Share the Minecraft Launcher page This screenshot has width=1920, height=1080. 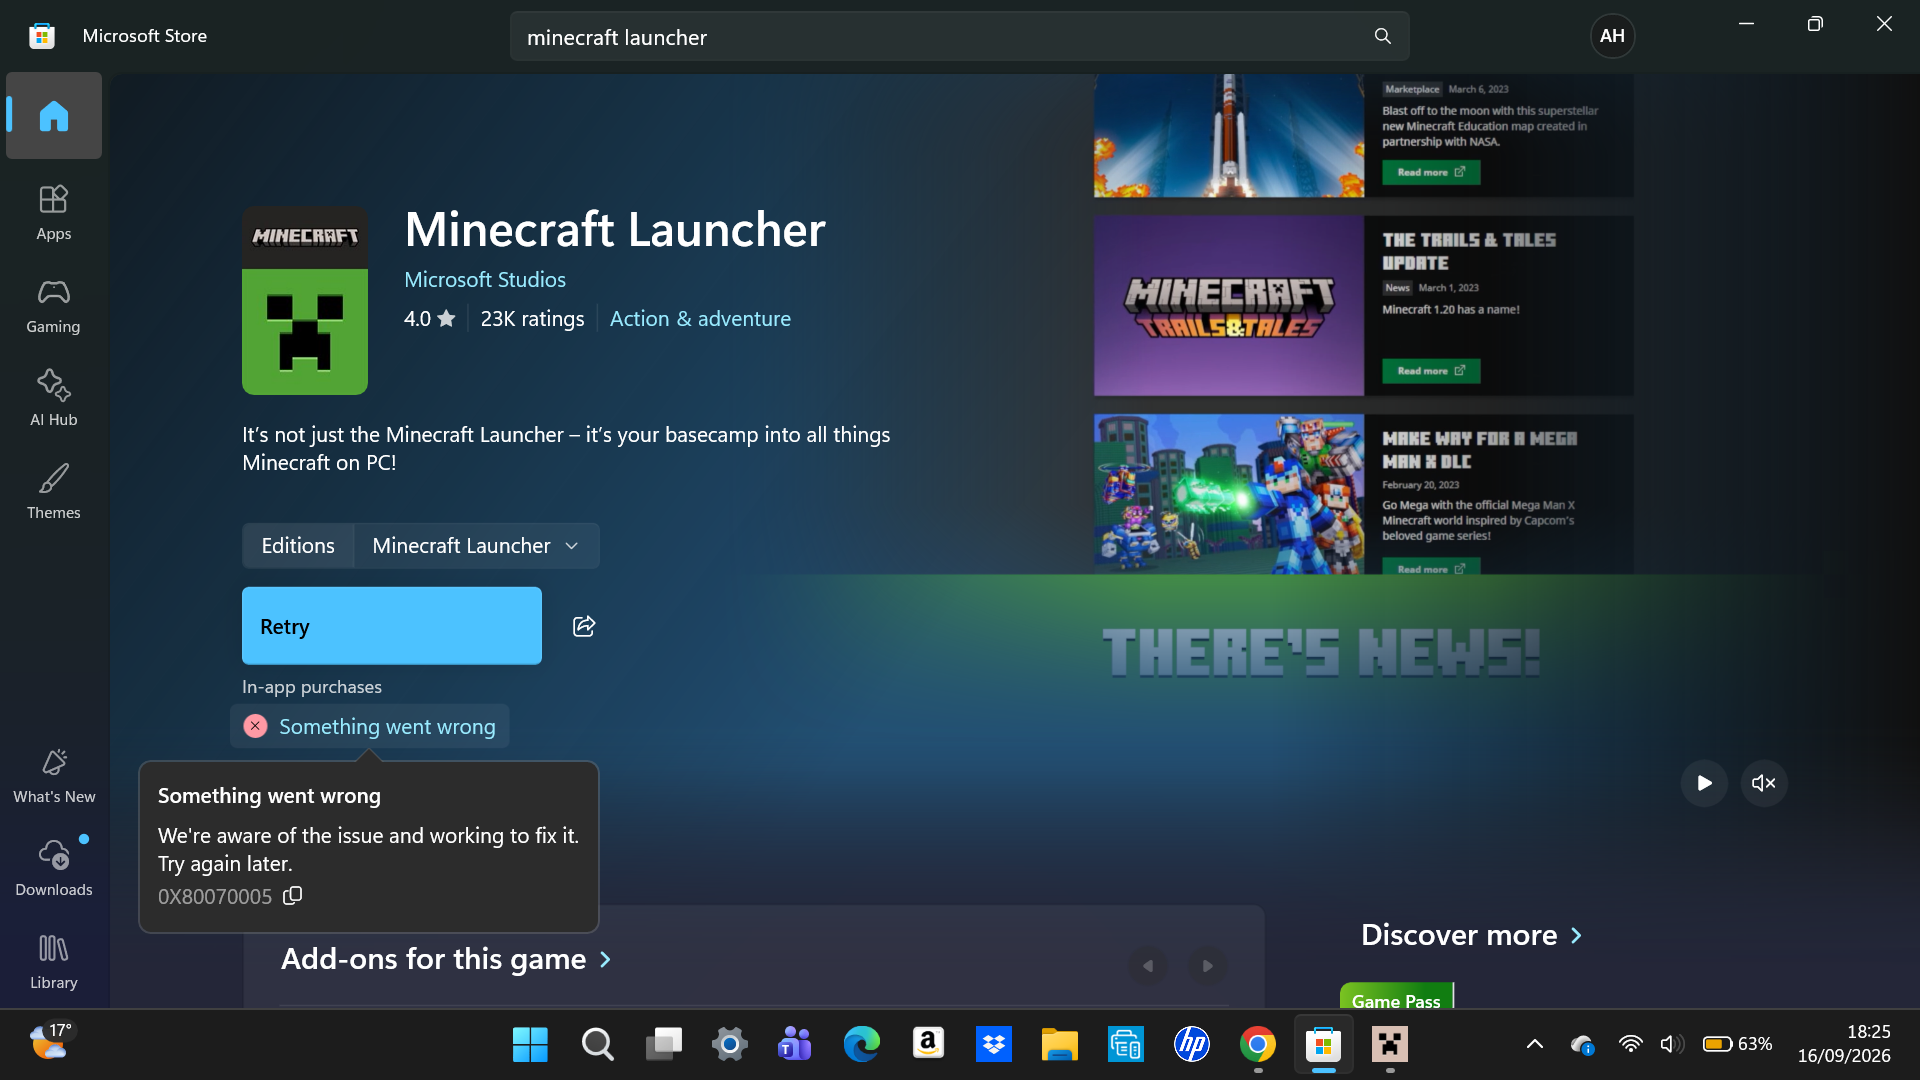coord(584,626)
